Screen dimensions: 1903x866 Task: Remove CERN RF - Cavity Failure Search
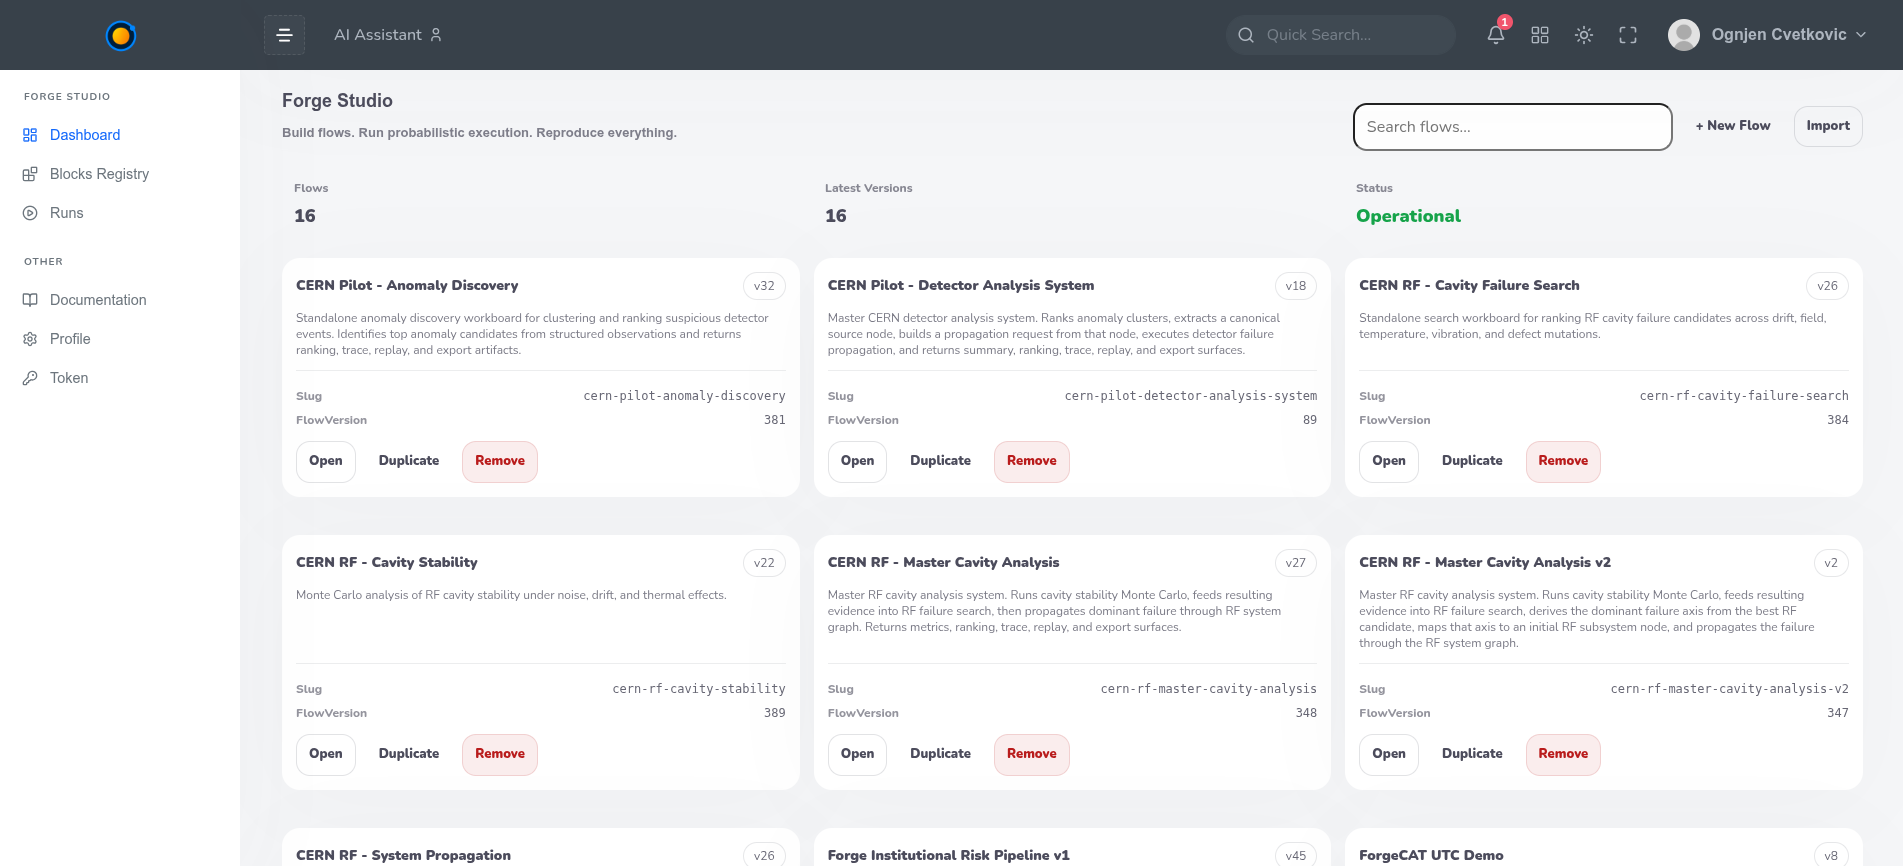pos(1563,461)
